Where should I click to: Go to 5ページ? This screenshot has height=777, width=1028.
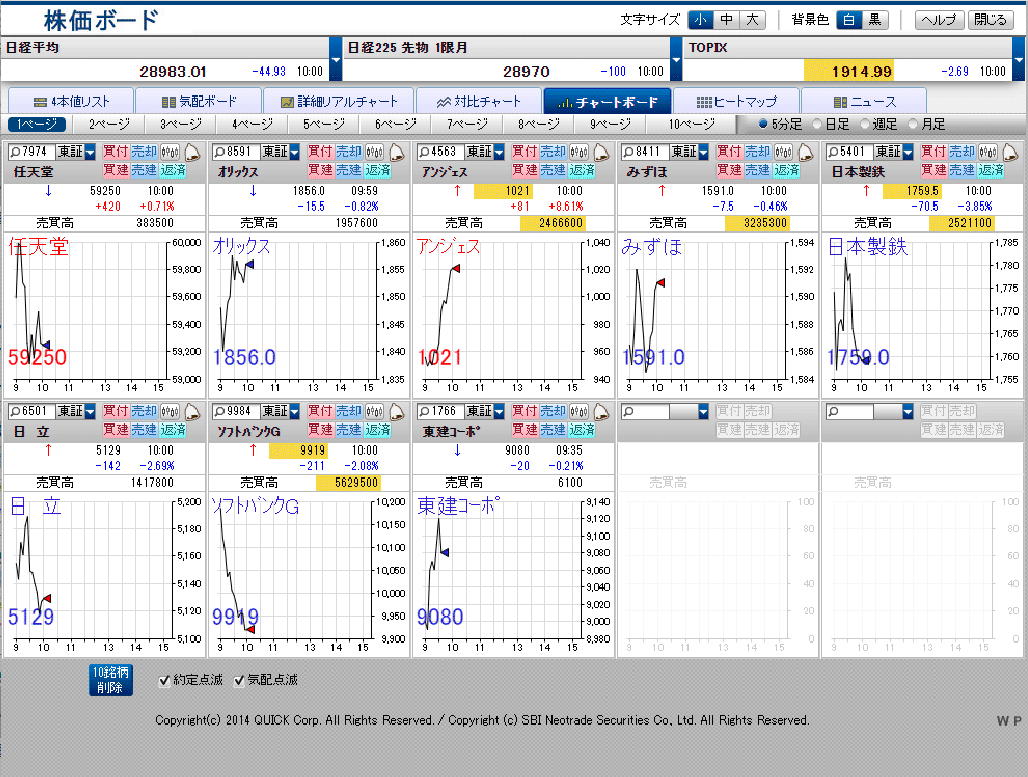[x=324, y=124]
